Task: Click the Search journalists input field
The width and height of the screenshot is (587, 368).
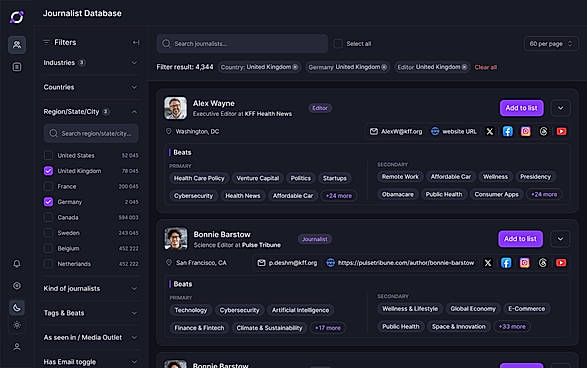Action: [x=242, y=43]
